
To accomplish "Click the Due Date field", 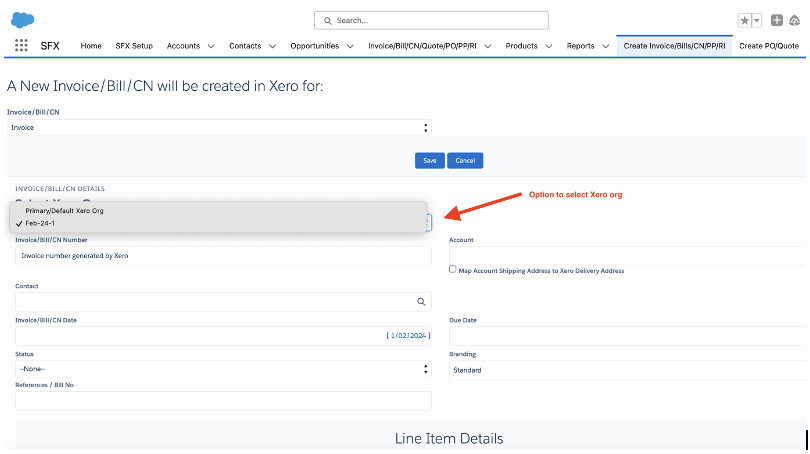I will (x=627, y=336).
